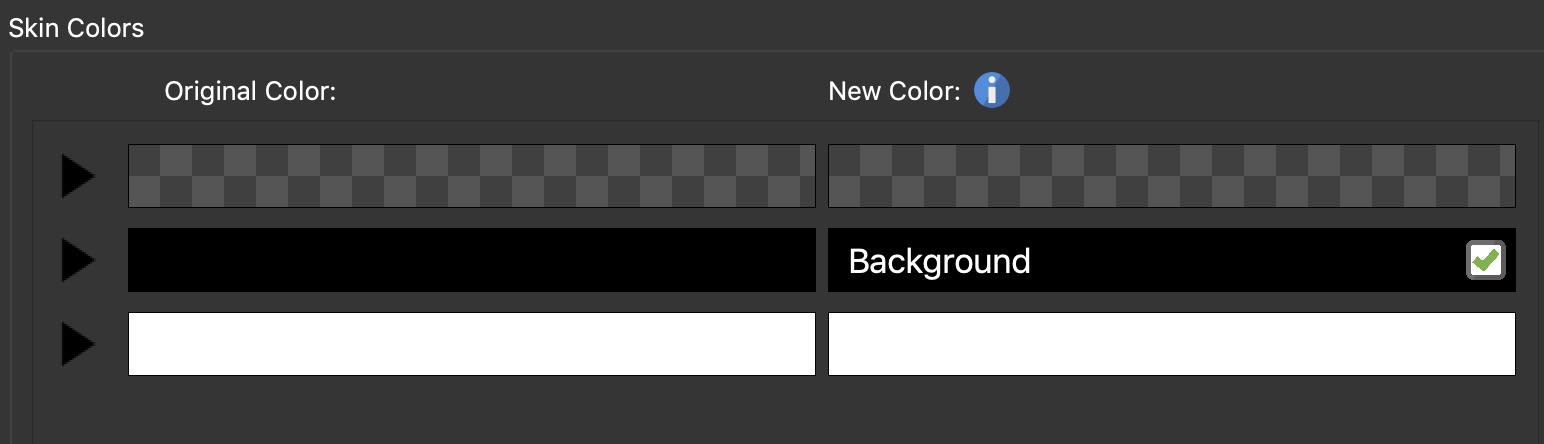Expand the black color row

tap(77, 260)
